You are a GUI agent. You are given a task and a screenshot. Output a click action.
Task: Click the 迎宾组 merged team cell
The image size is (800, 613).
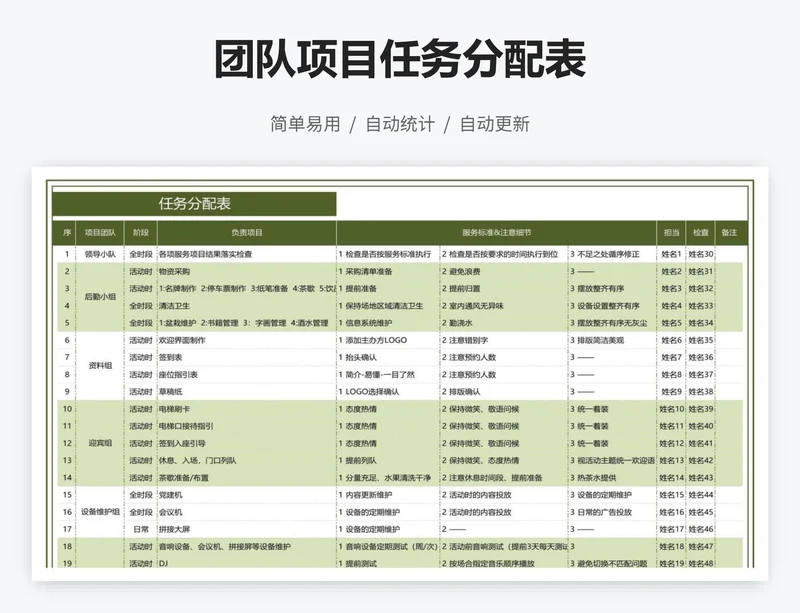pyautogui.click(x=100, y=443)
